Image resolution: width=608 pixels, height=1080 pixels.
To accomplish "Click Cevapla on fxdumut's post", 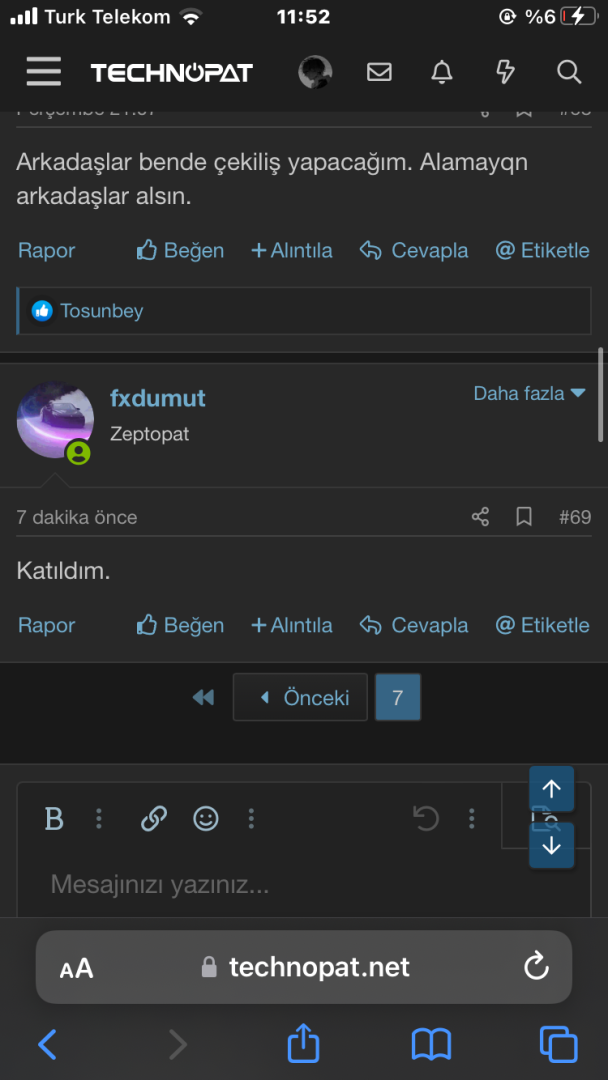I will pos(414,626).
